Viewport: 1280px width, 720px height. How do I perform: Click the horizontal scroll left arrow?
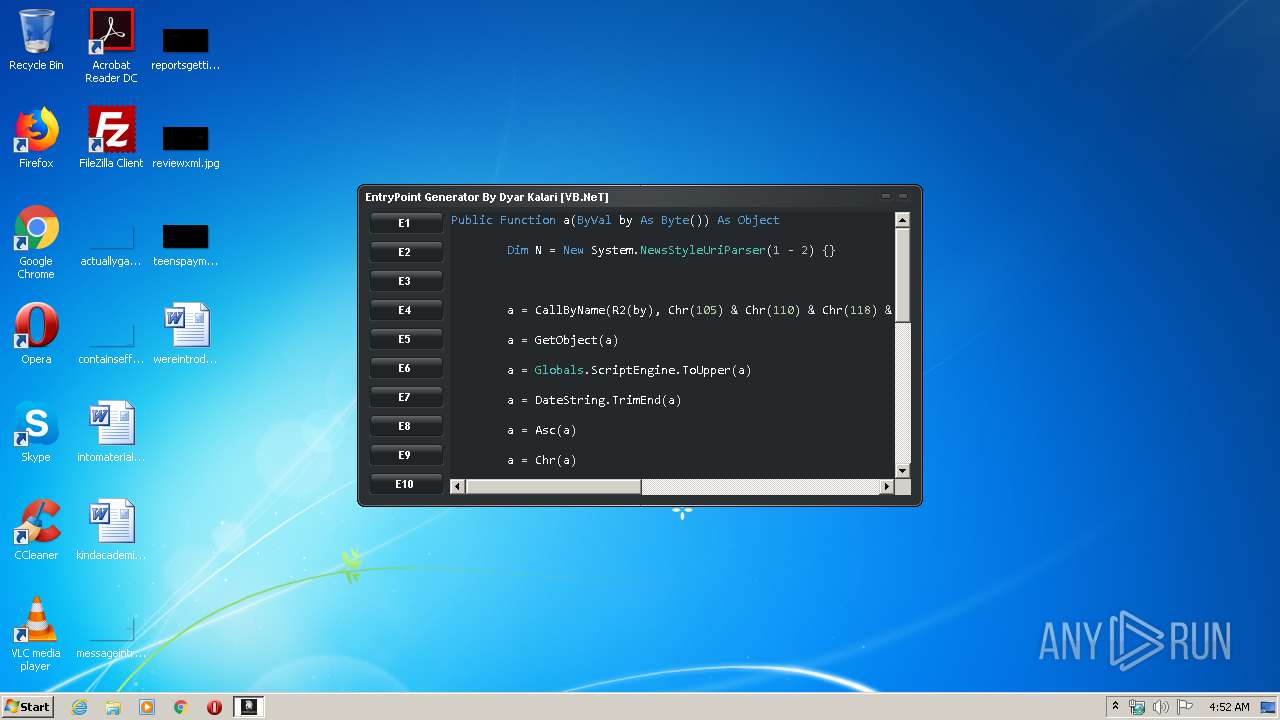coord(458,486)
